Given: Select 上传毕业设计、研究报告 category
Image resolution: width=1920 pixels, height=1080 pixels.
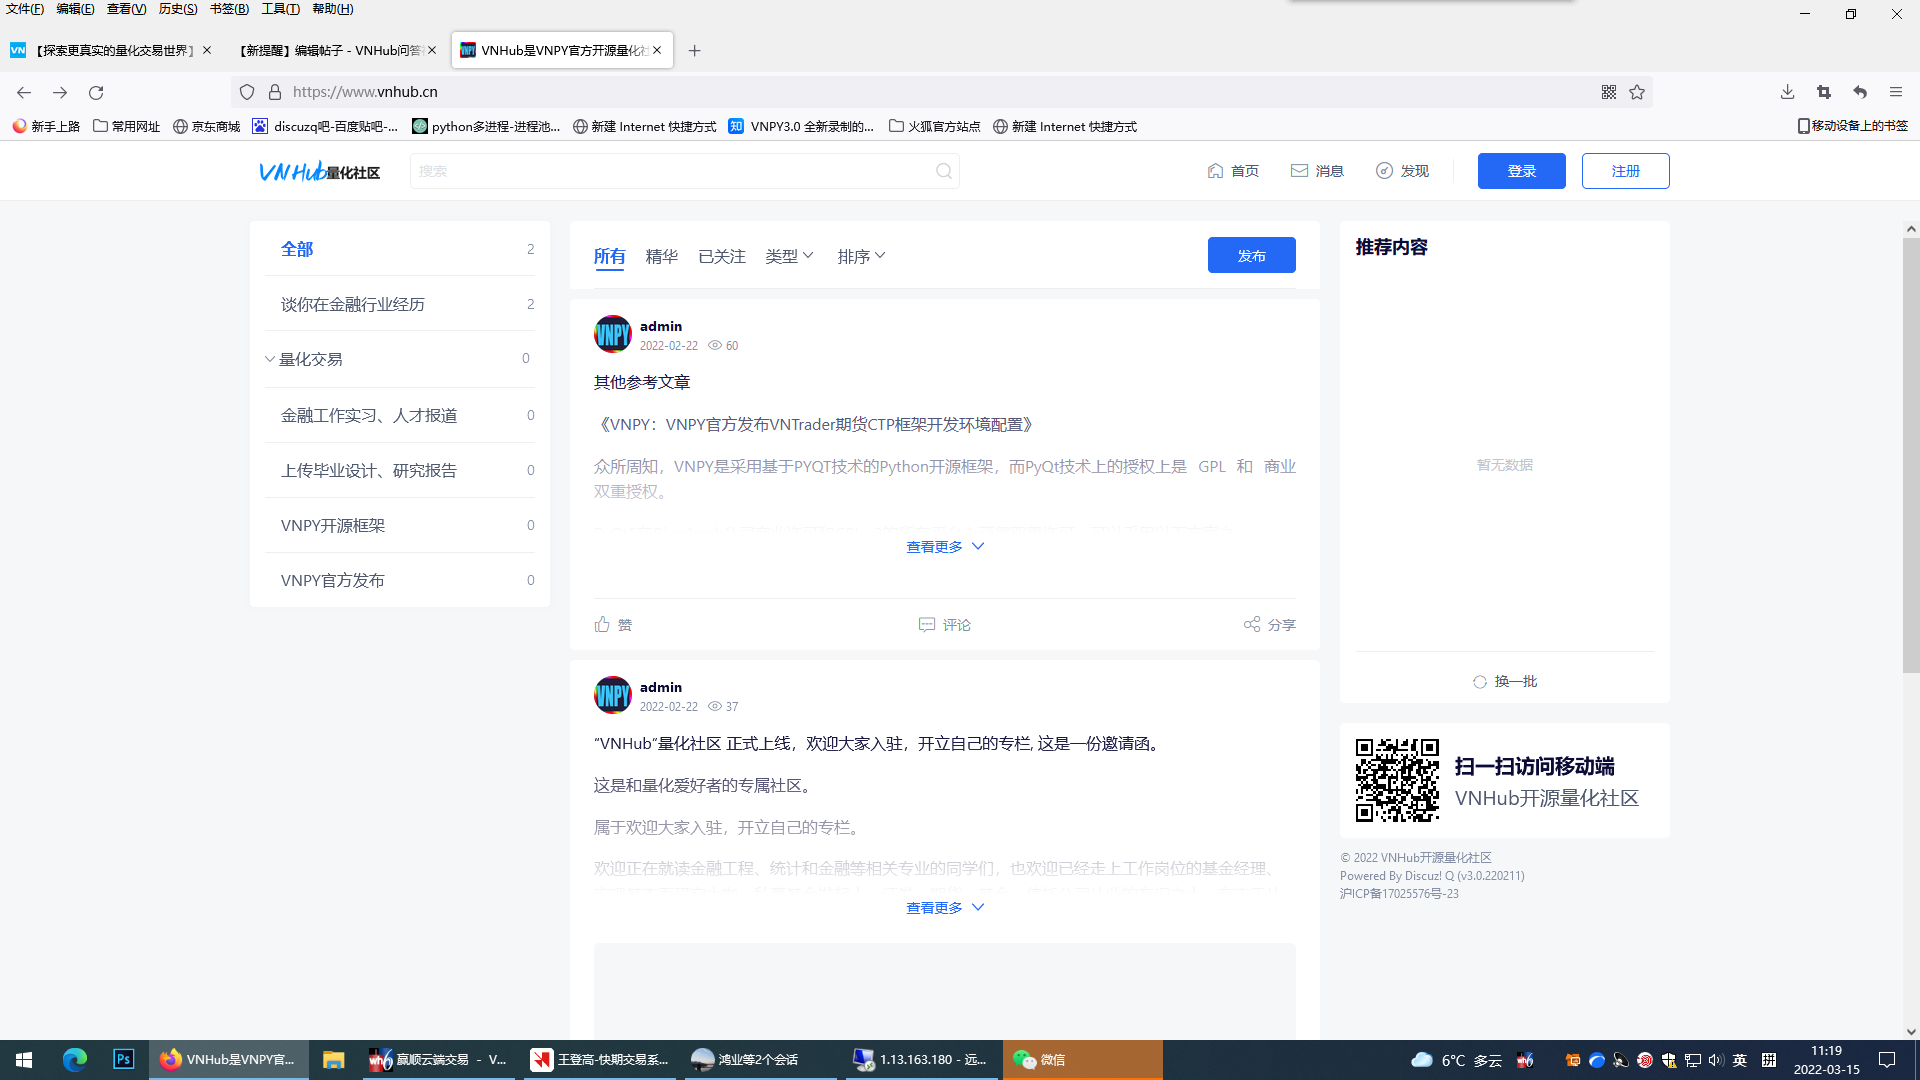Looking at the screenshot, I should [x=400, y=470].
